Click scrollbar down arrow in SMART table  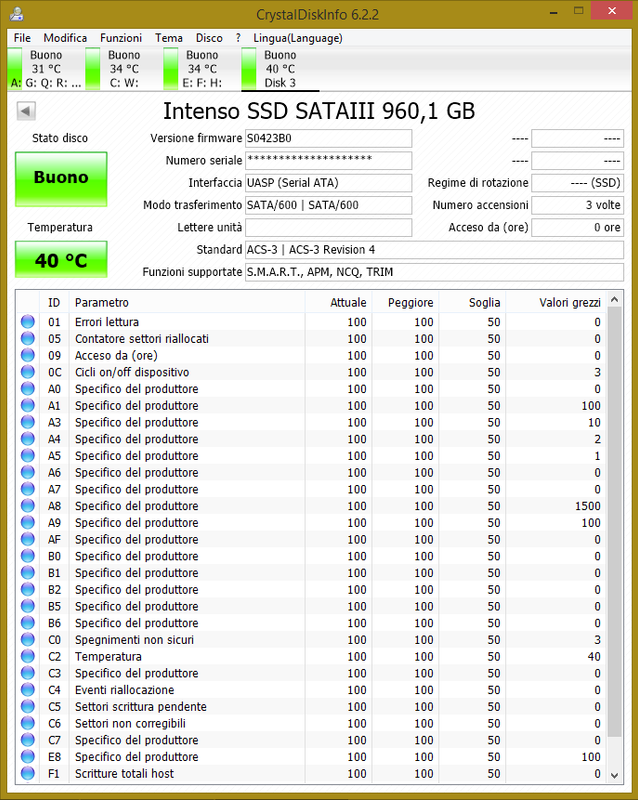pos(615,776)
